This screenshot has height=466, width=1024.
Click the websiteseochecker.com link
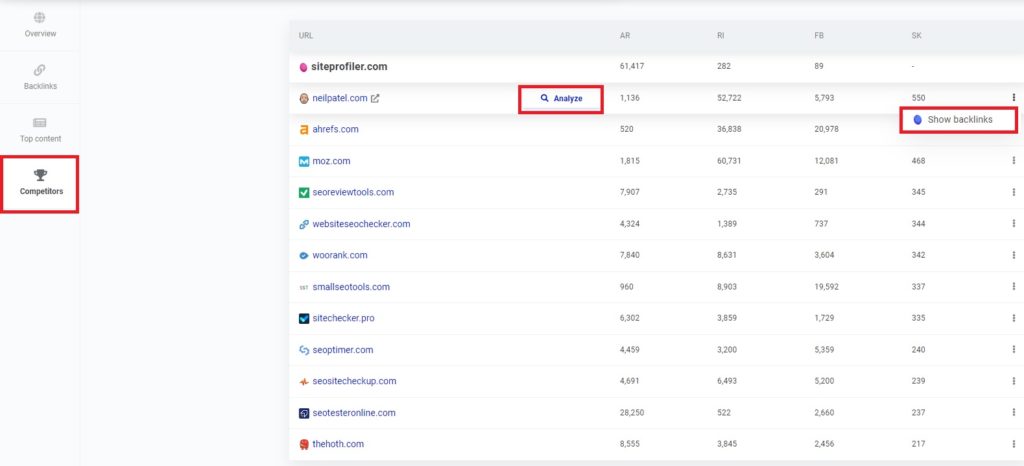361,224
